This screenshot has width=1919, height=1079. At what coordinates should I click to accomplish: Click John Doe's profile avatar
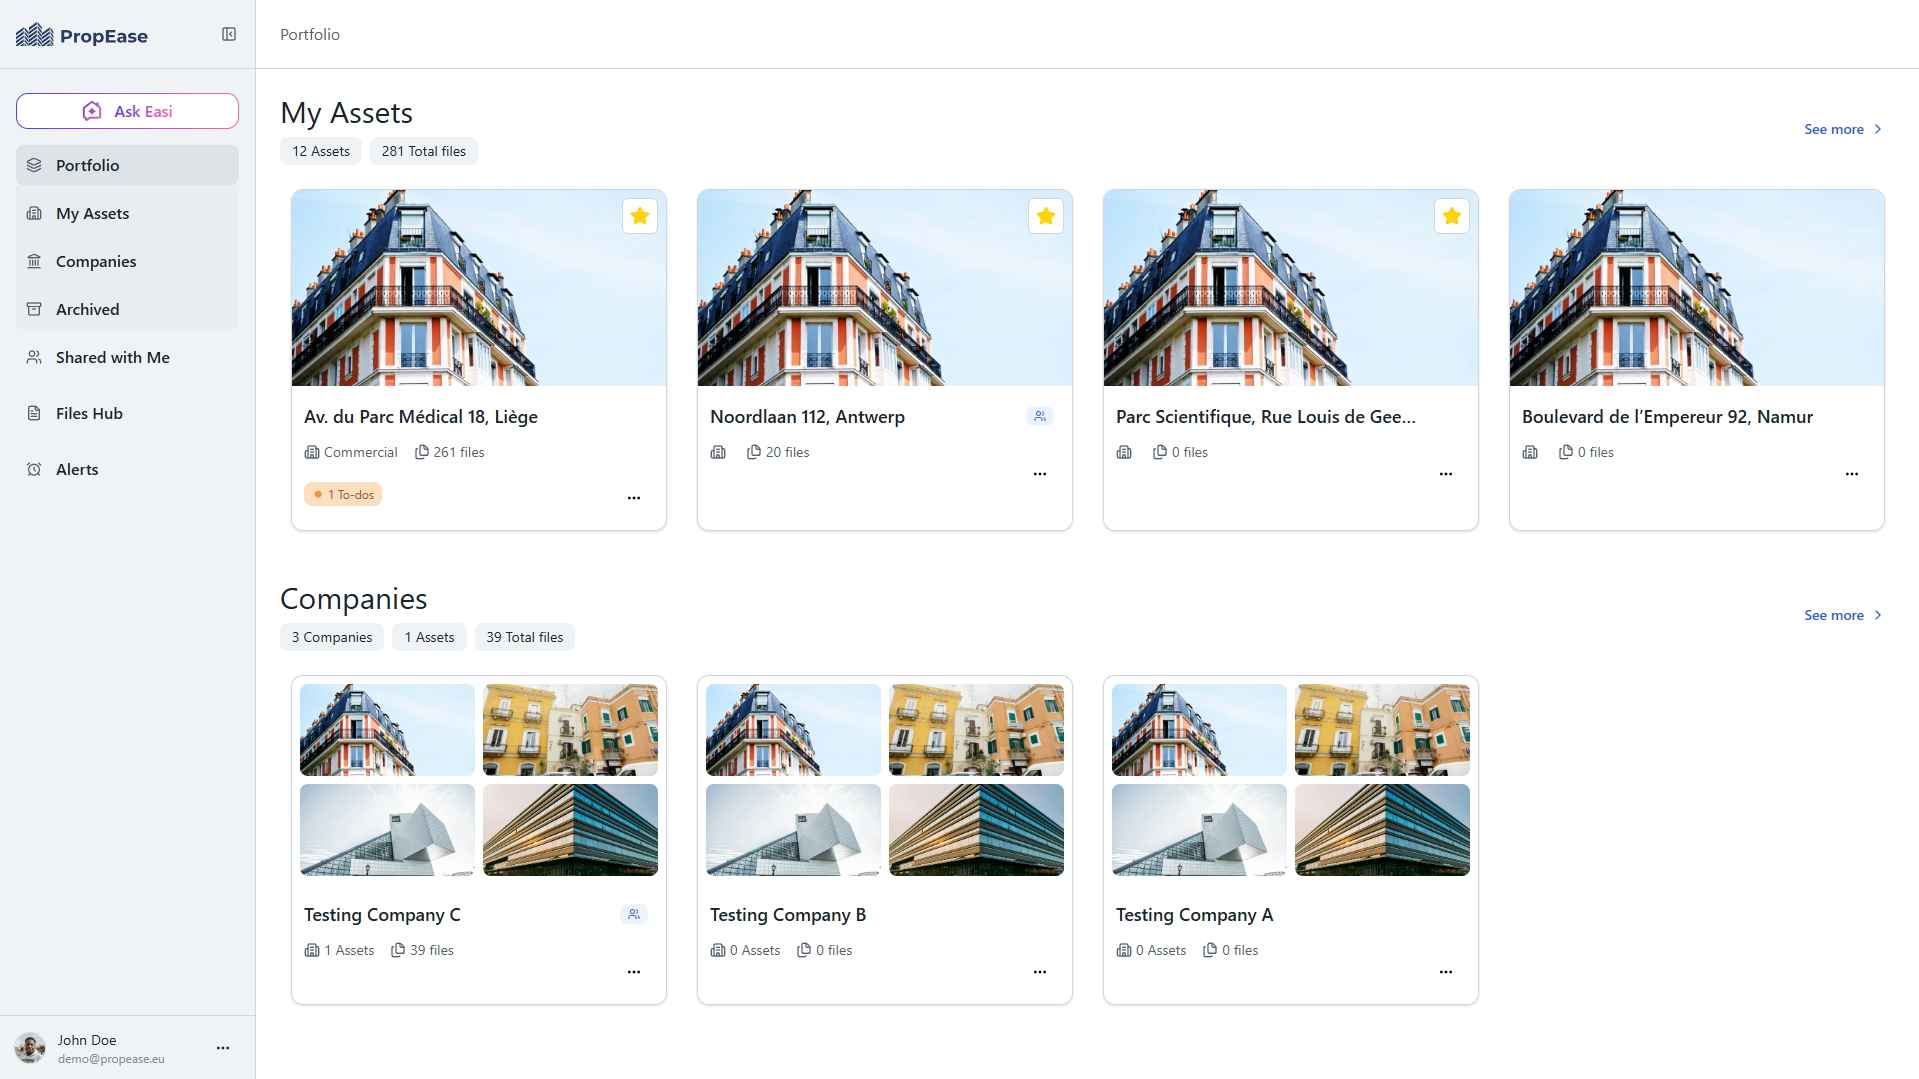coord(30,1048)
